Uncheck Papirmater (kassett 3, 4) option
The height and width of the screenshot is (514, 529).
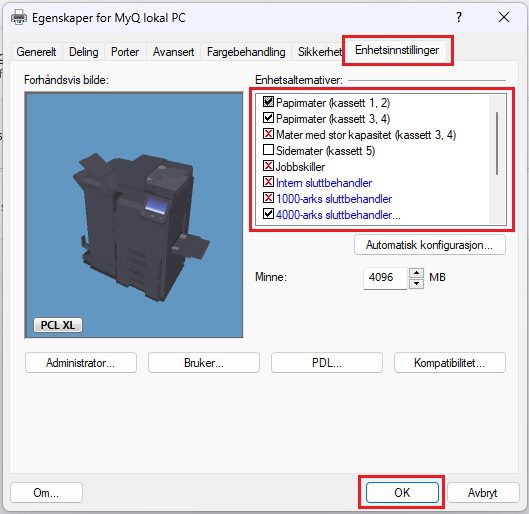(x=268, y=118)
